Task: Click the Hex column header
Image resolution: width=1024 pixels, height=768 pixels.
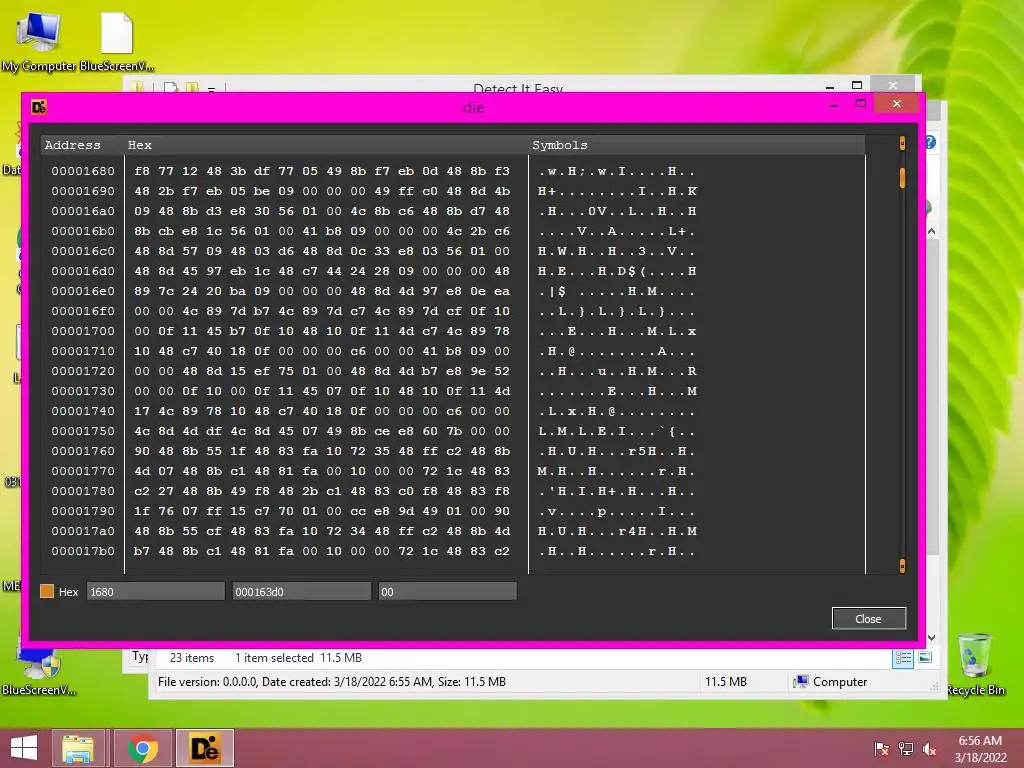Action: 140,145
